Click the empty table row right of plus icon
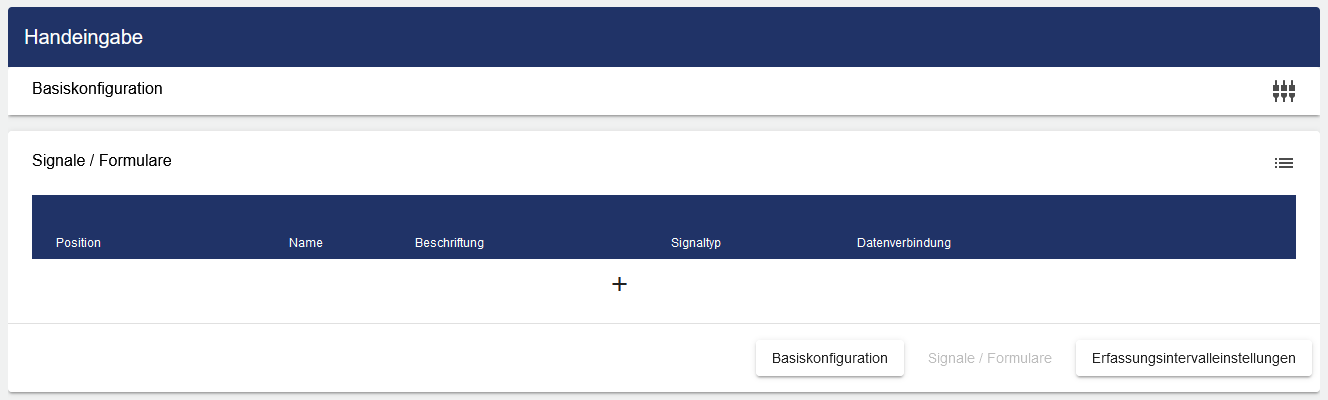Image resolution: width=1328 pixels, height=400 pixels. 950,285
